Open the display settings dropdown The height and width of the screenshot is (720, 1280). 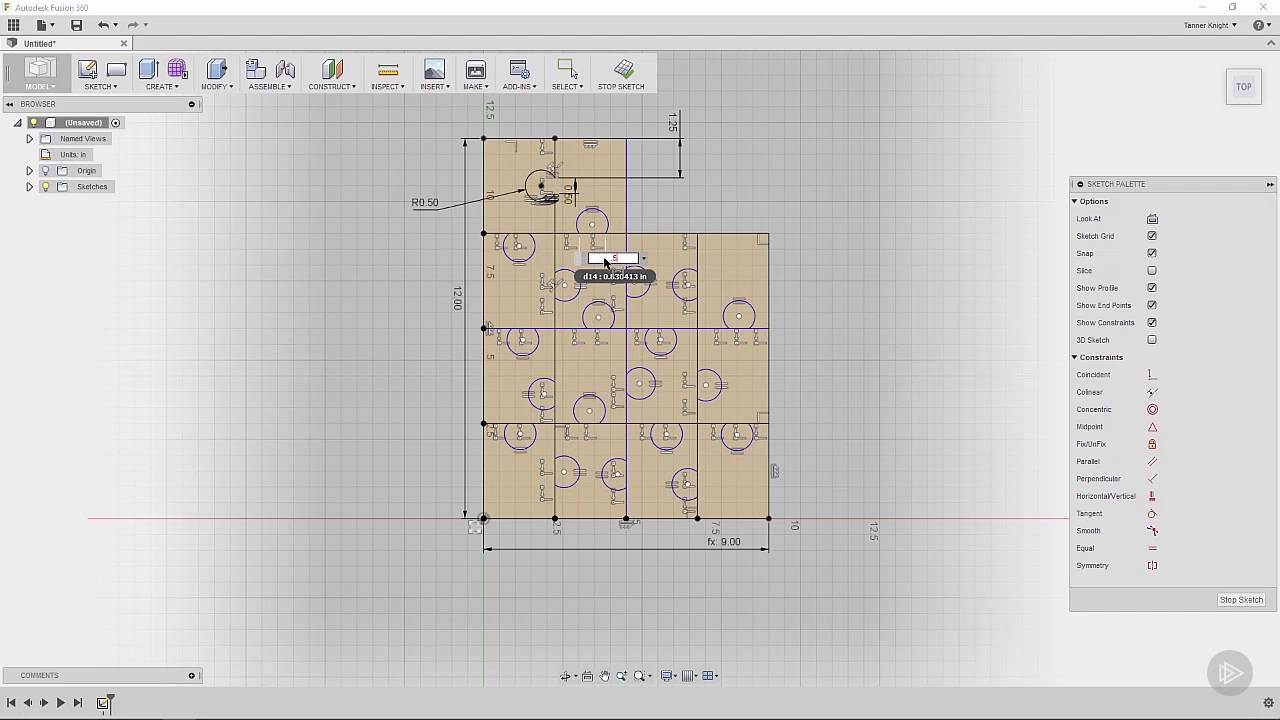[668, 676]
